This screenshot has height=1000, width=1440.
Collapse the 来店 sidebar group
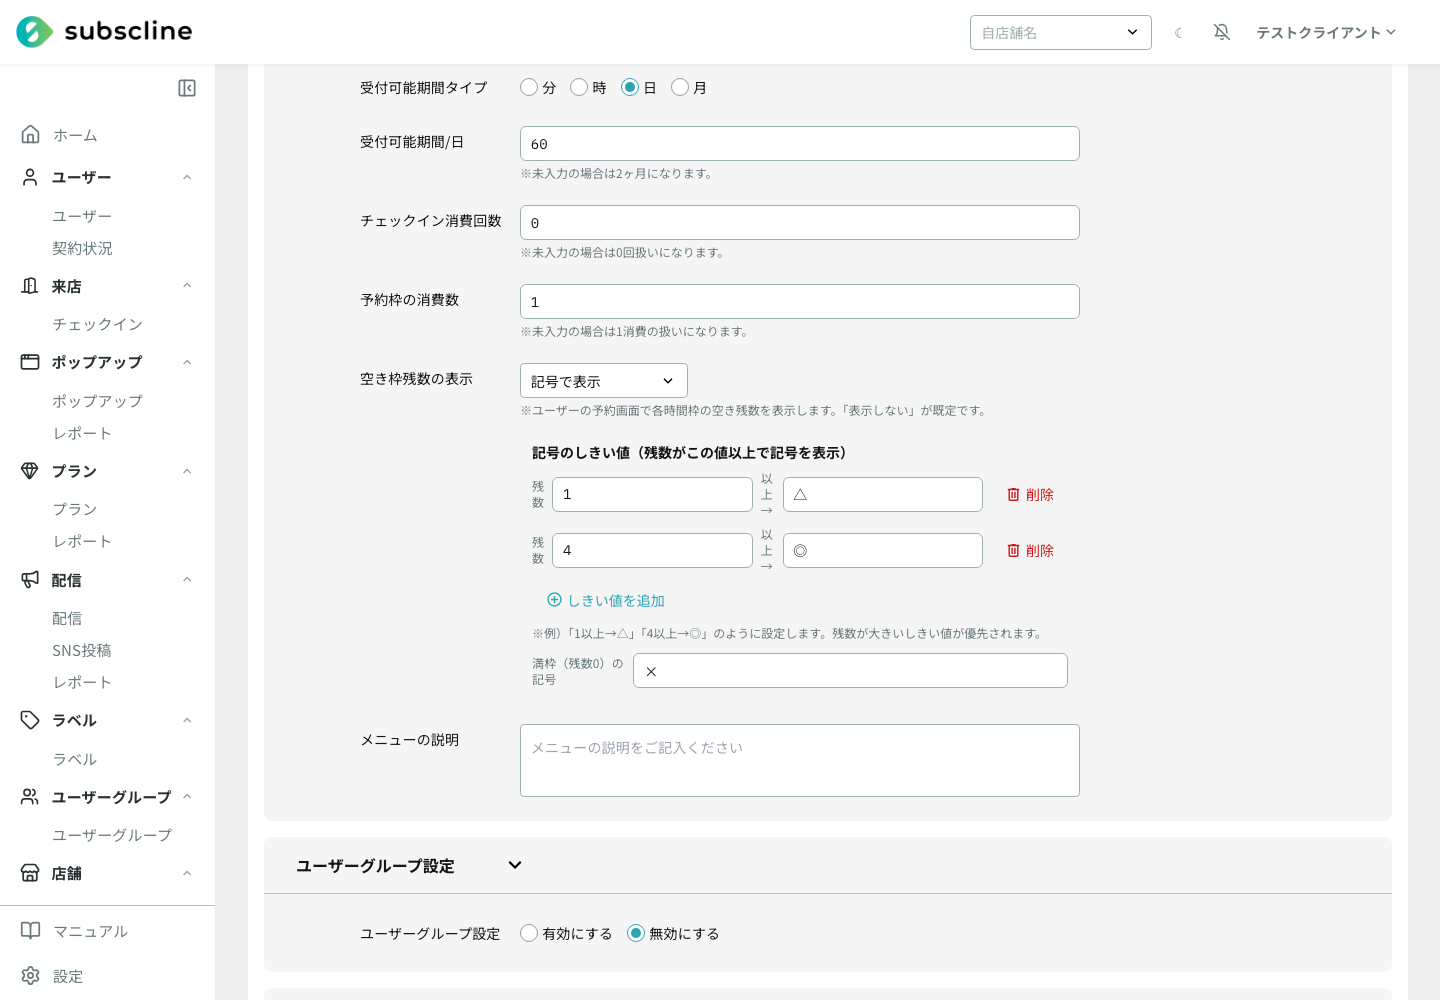pos(187,286)
